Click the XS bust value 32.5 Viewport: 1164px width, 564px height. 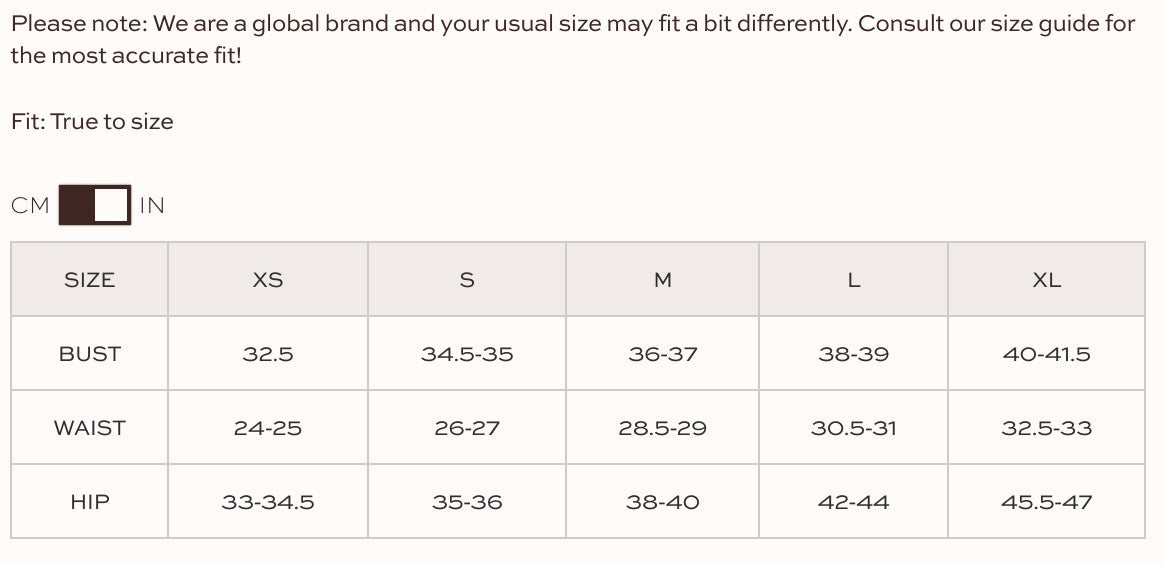(x=268, y=354)
